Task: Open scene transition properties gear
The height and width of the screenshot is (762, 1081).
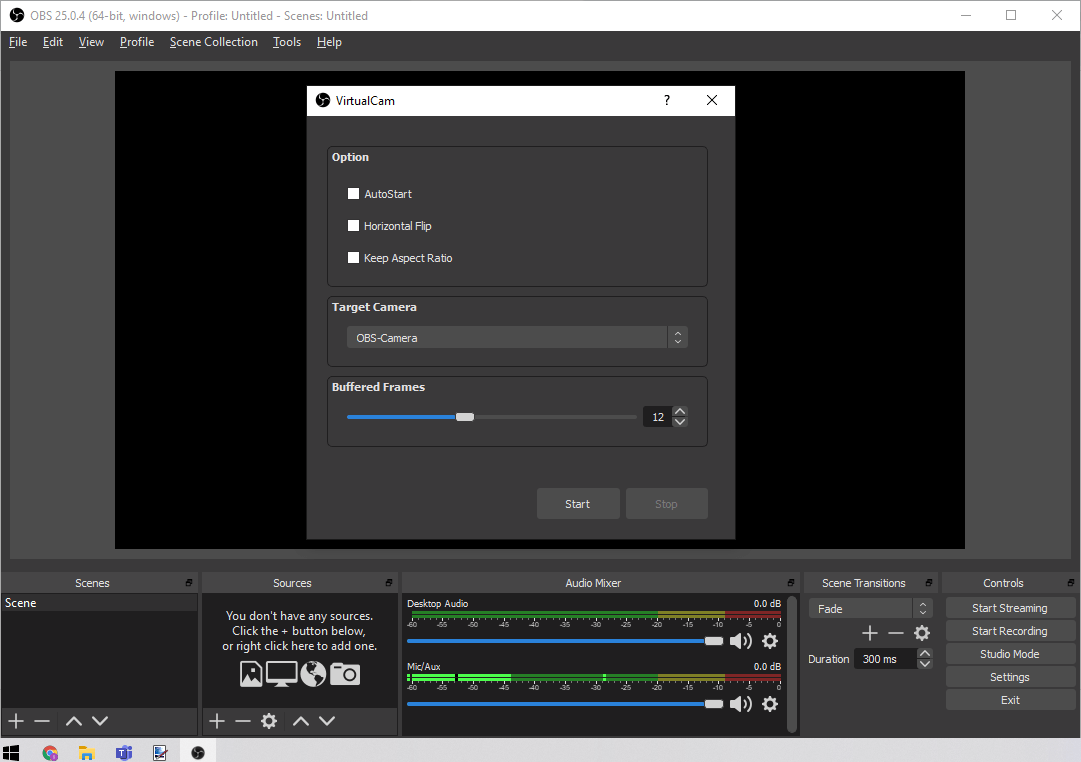Action: tap(922, 633)
